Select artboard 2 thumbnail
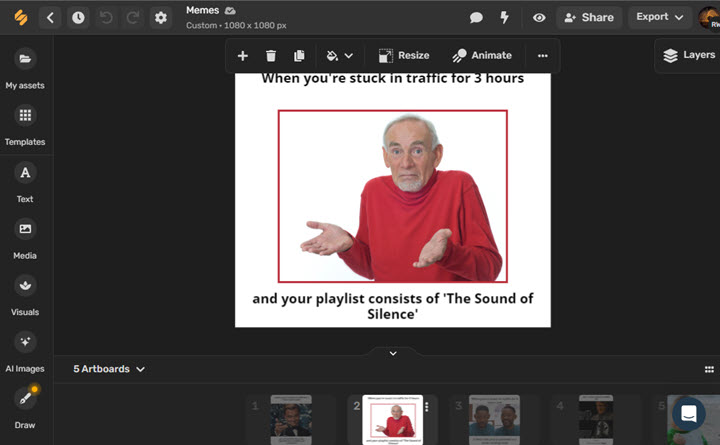Screen dimensions: 720x445 [392, 420]
